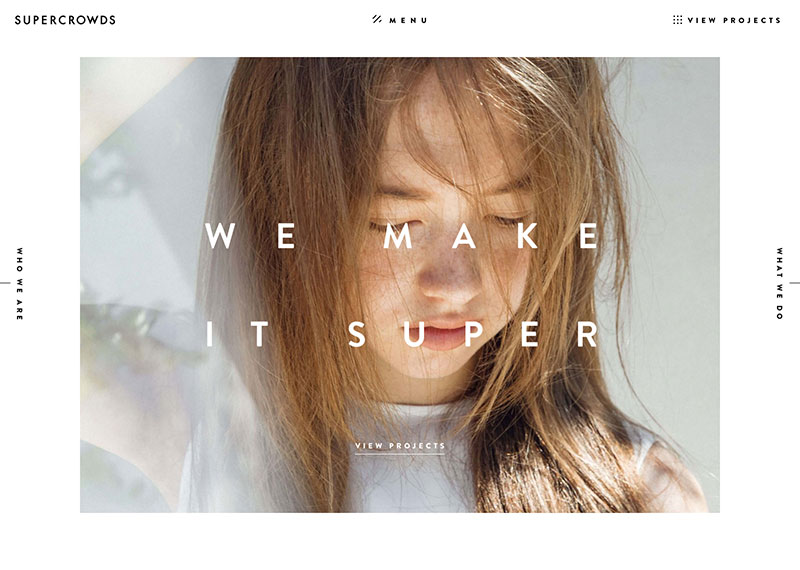
Task: Click the dotted grid projects icon
Action: (678, 20)
